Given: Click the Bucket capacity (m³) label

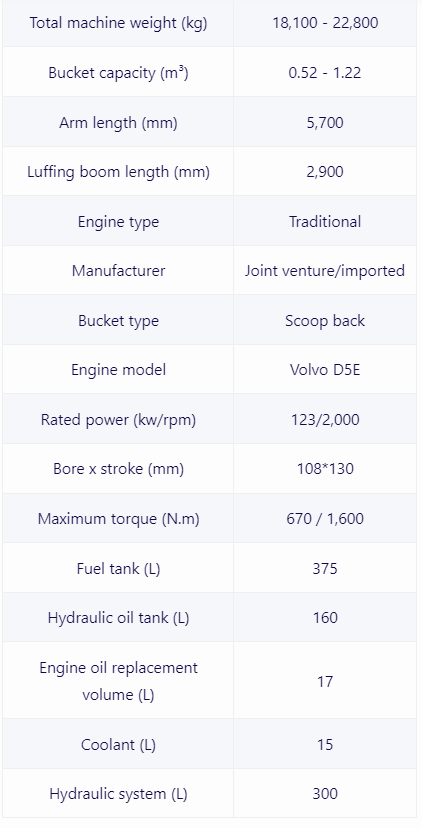Looking at the screenshot, I should [x=118, y=72].
